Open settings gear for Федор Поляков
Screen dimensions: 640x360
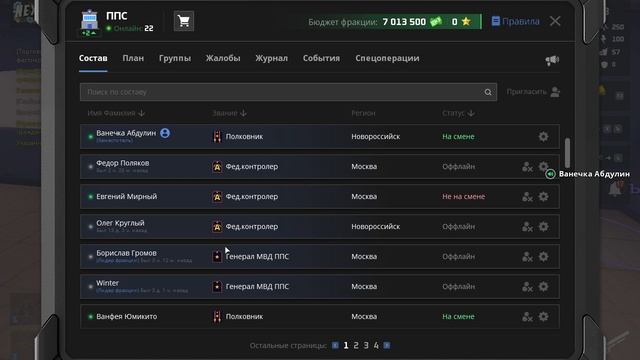(x=543, y=166)
